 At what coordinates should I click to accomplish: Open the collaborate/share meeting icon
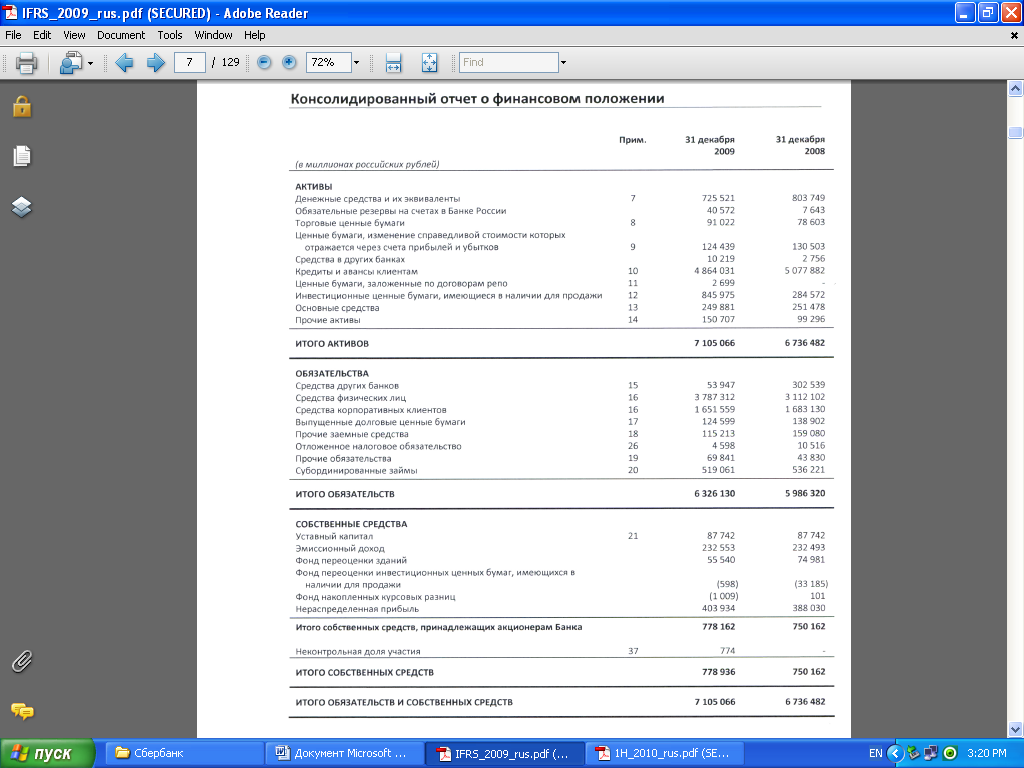71,63
